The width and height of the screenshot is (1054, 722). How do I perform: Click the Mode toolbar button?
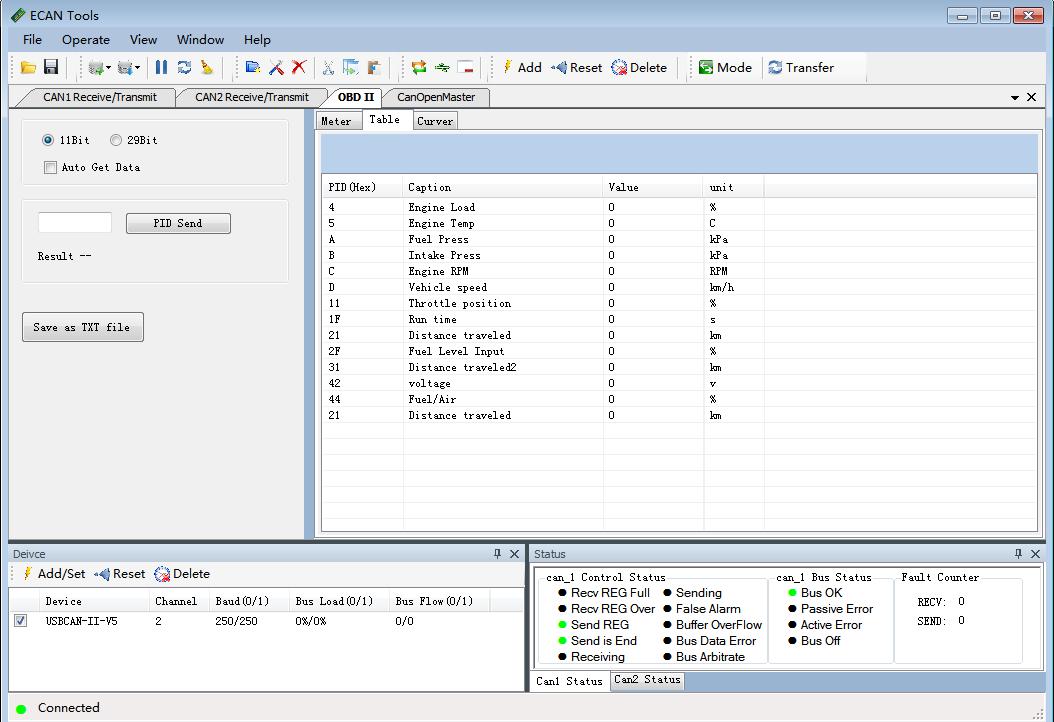point(725,68)
